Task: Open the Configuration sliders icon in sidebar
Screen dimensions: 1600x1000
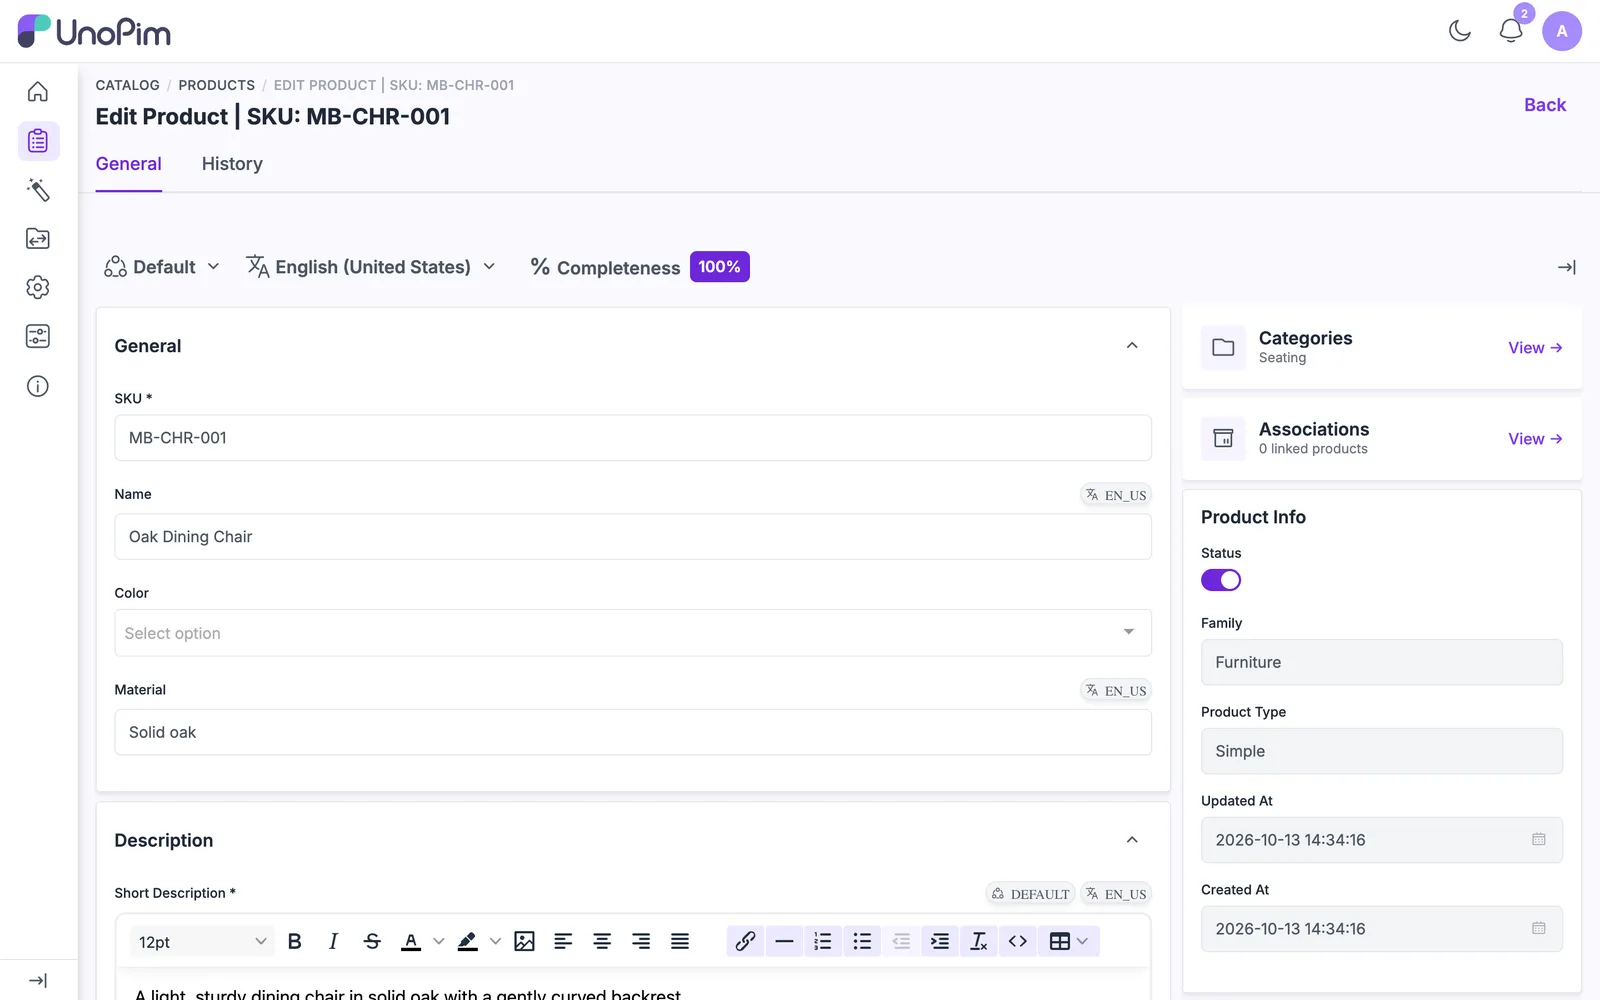Action: coord(38,337)
